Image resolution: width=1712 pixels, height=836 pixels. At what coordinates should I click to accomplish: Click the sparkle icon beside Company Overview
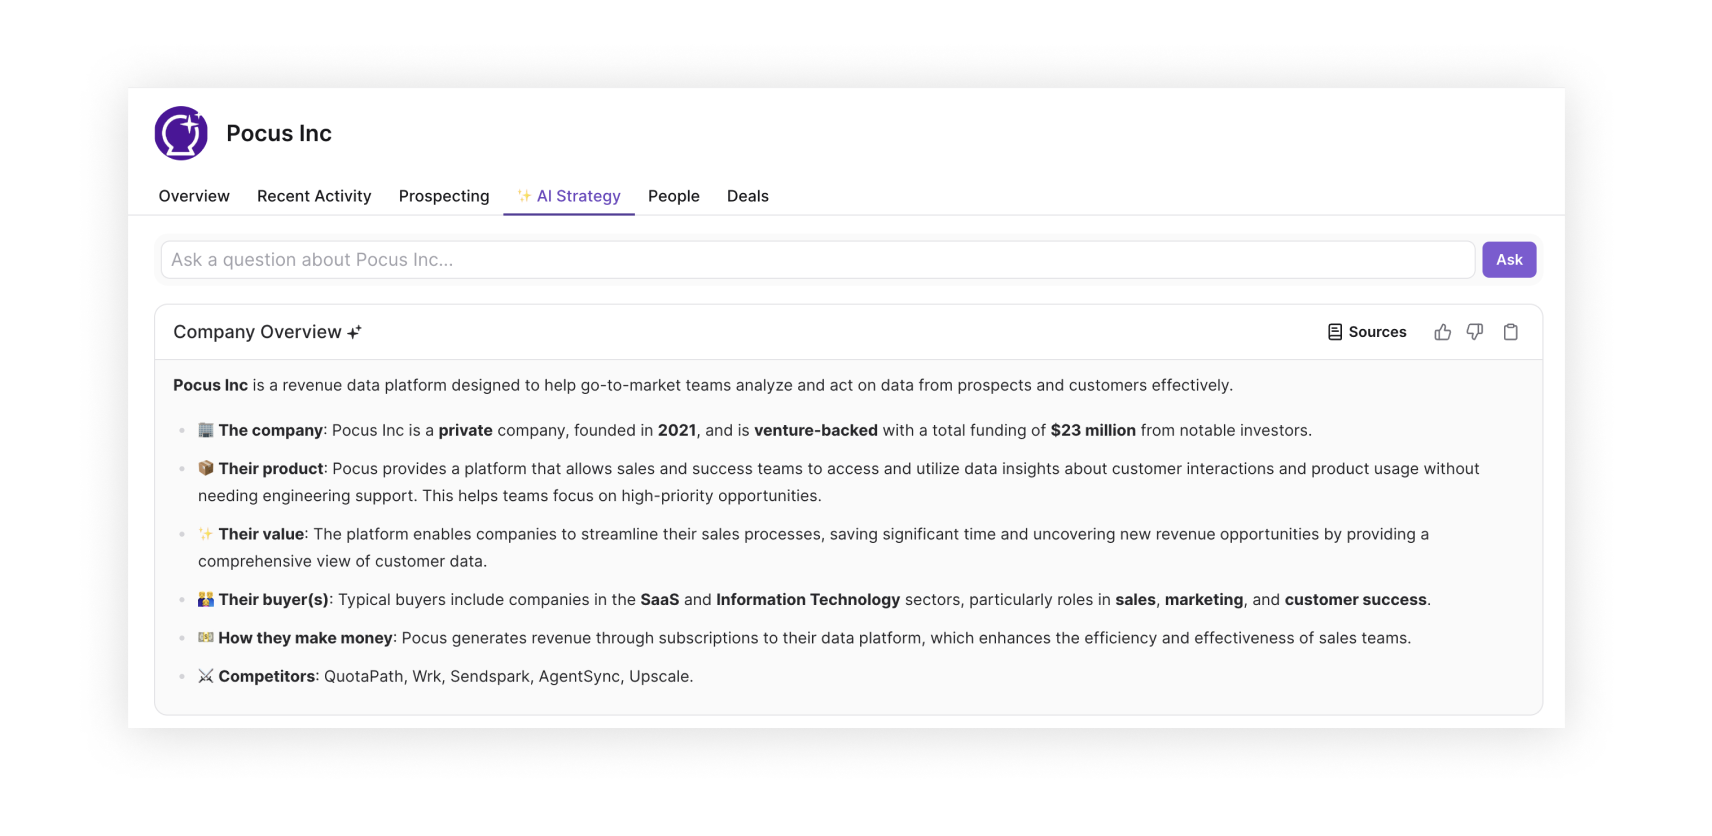(x=354, y=332)
